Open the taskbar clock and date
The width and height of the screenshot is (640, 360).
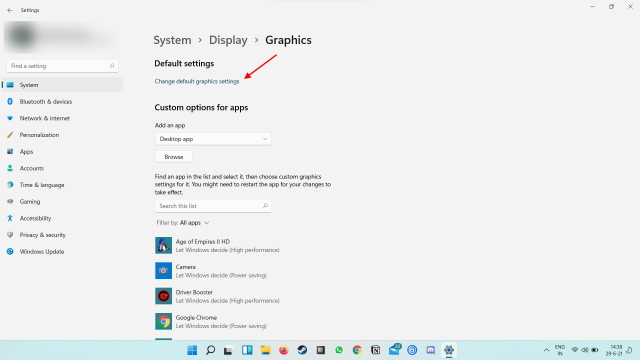pos(614,350)
